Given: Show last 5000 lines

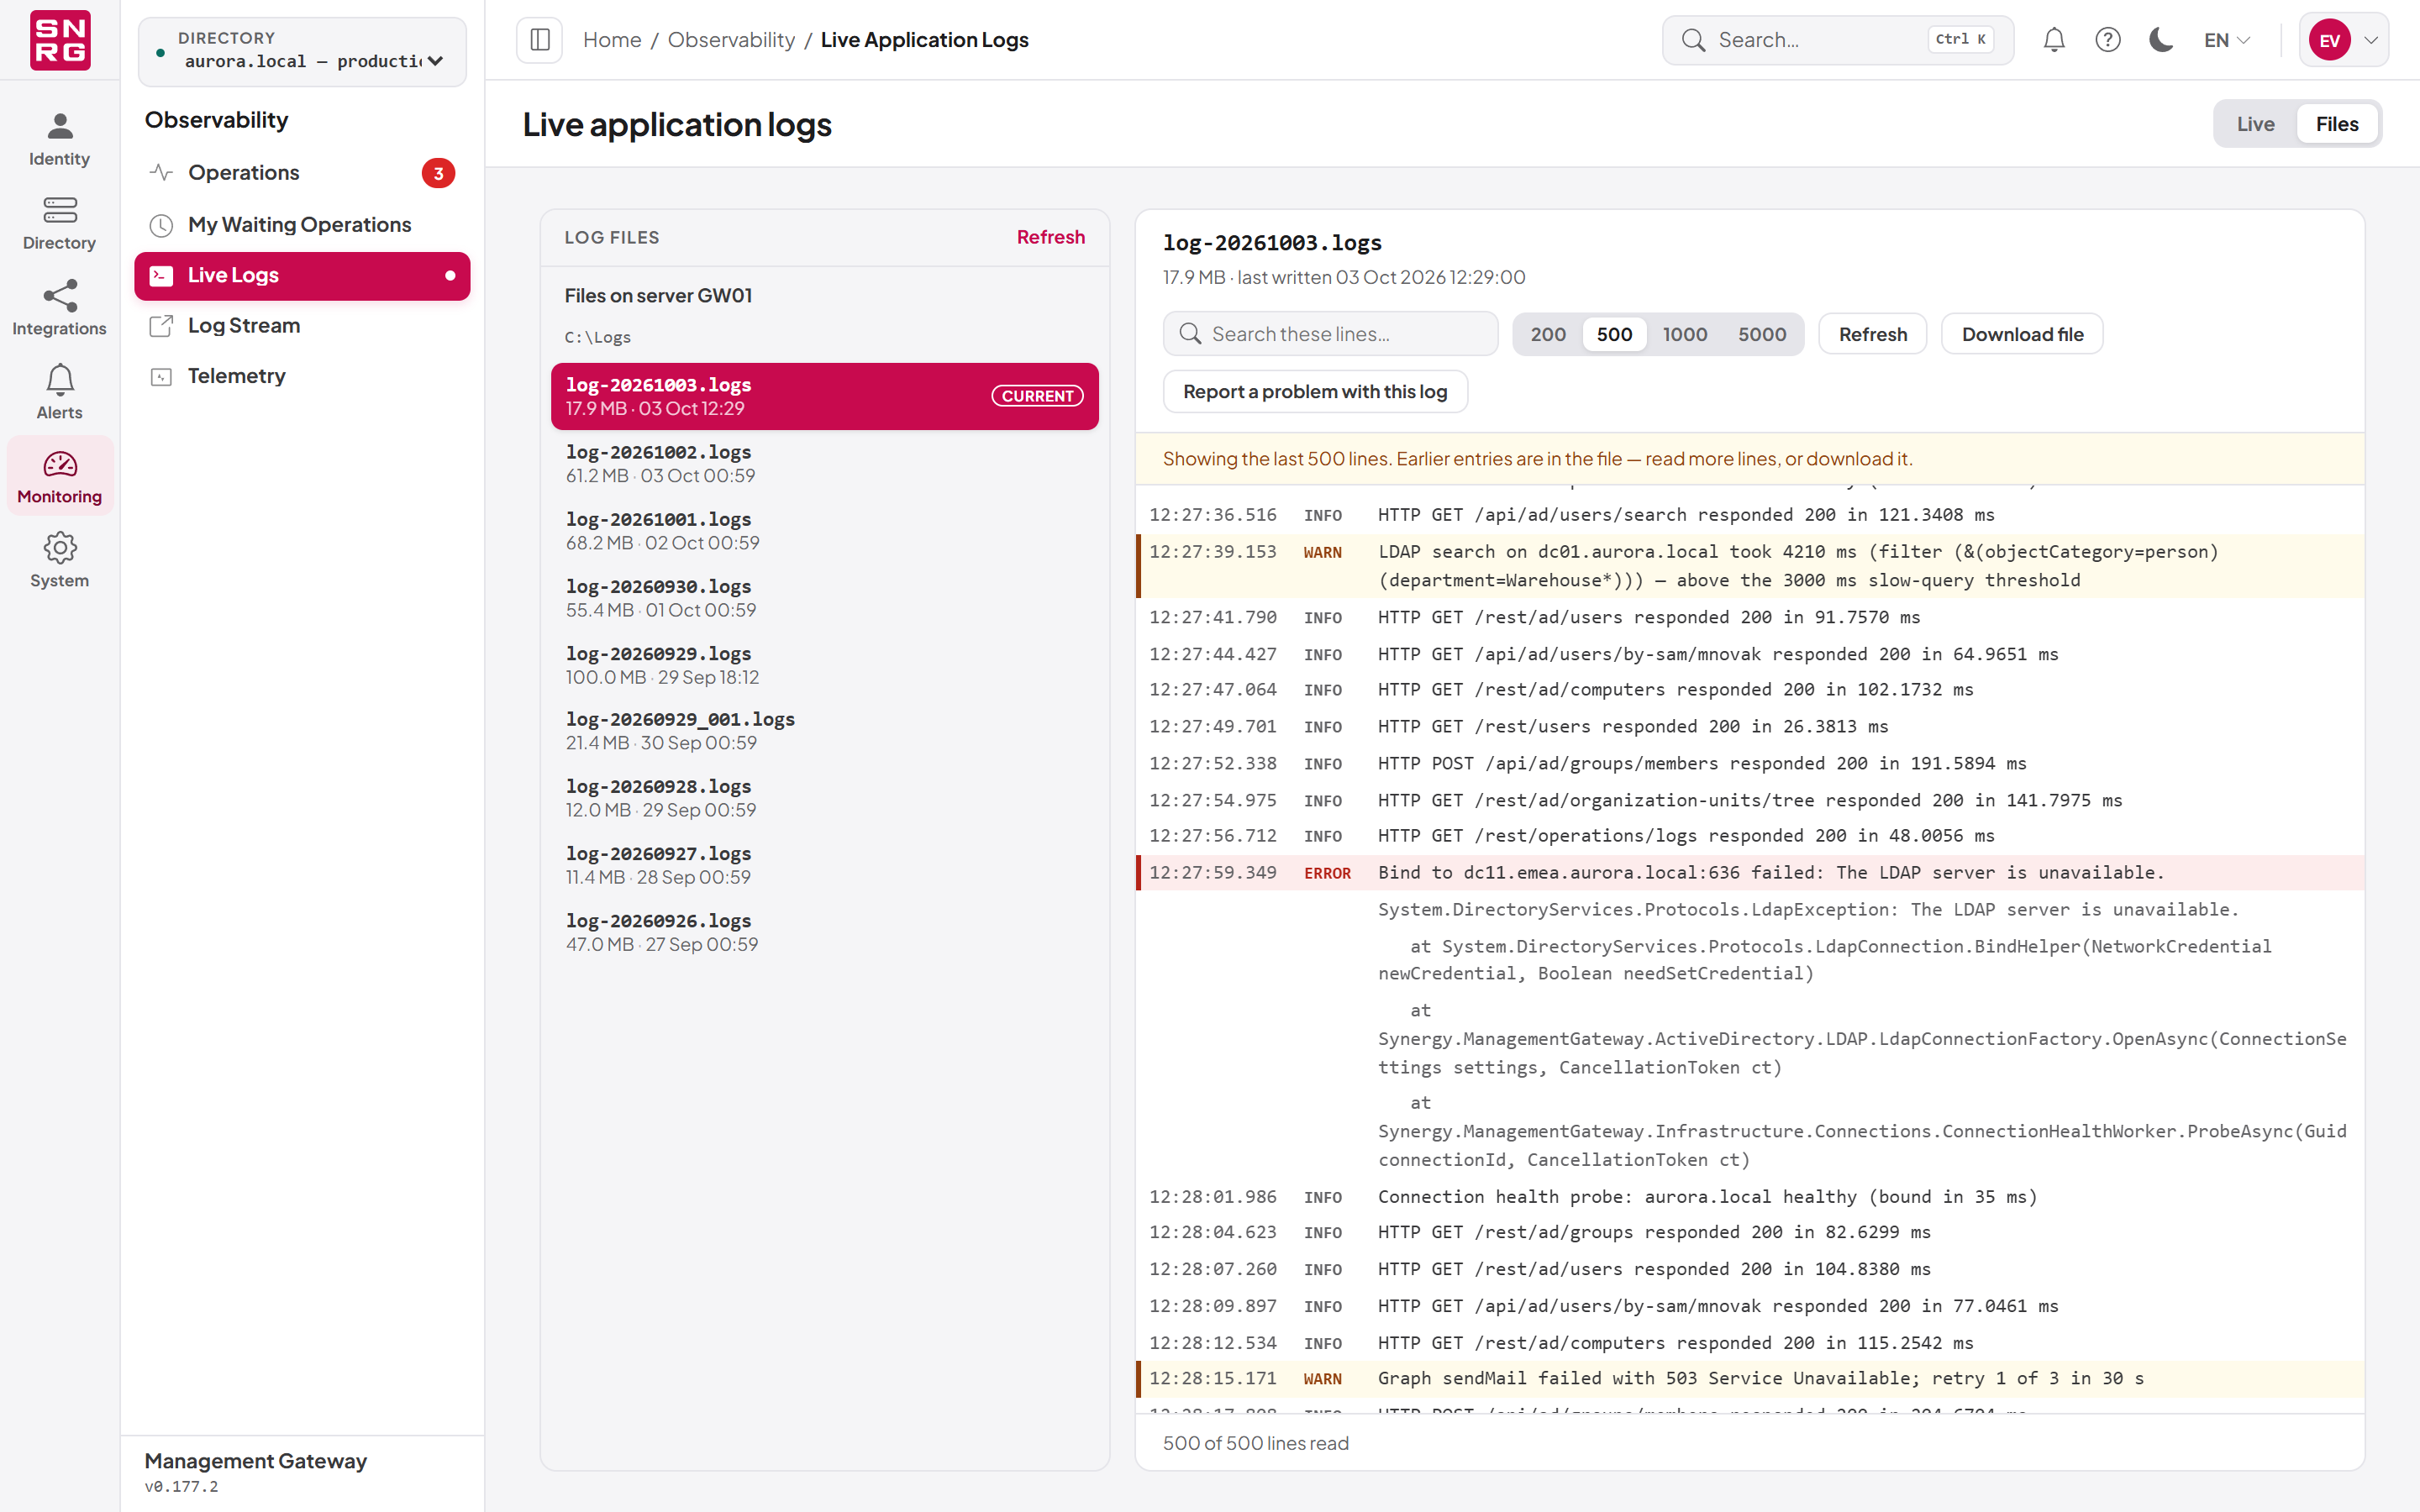Looking at the screenshot, I should click(x=1762, y=334).
